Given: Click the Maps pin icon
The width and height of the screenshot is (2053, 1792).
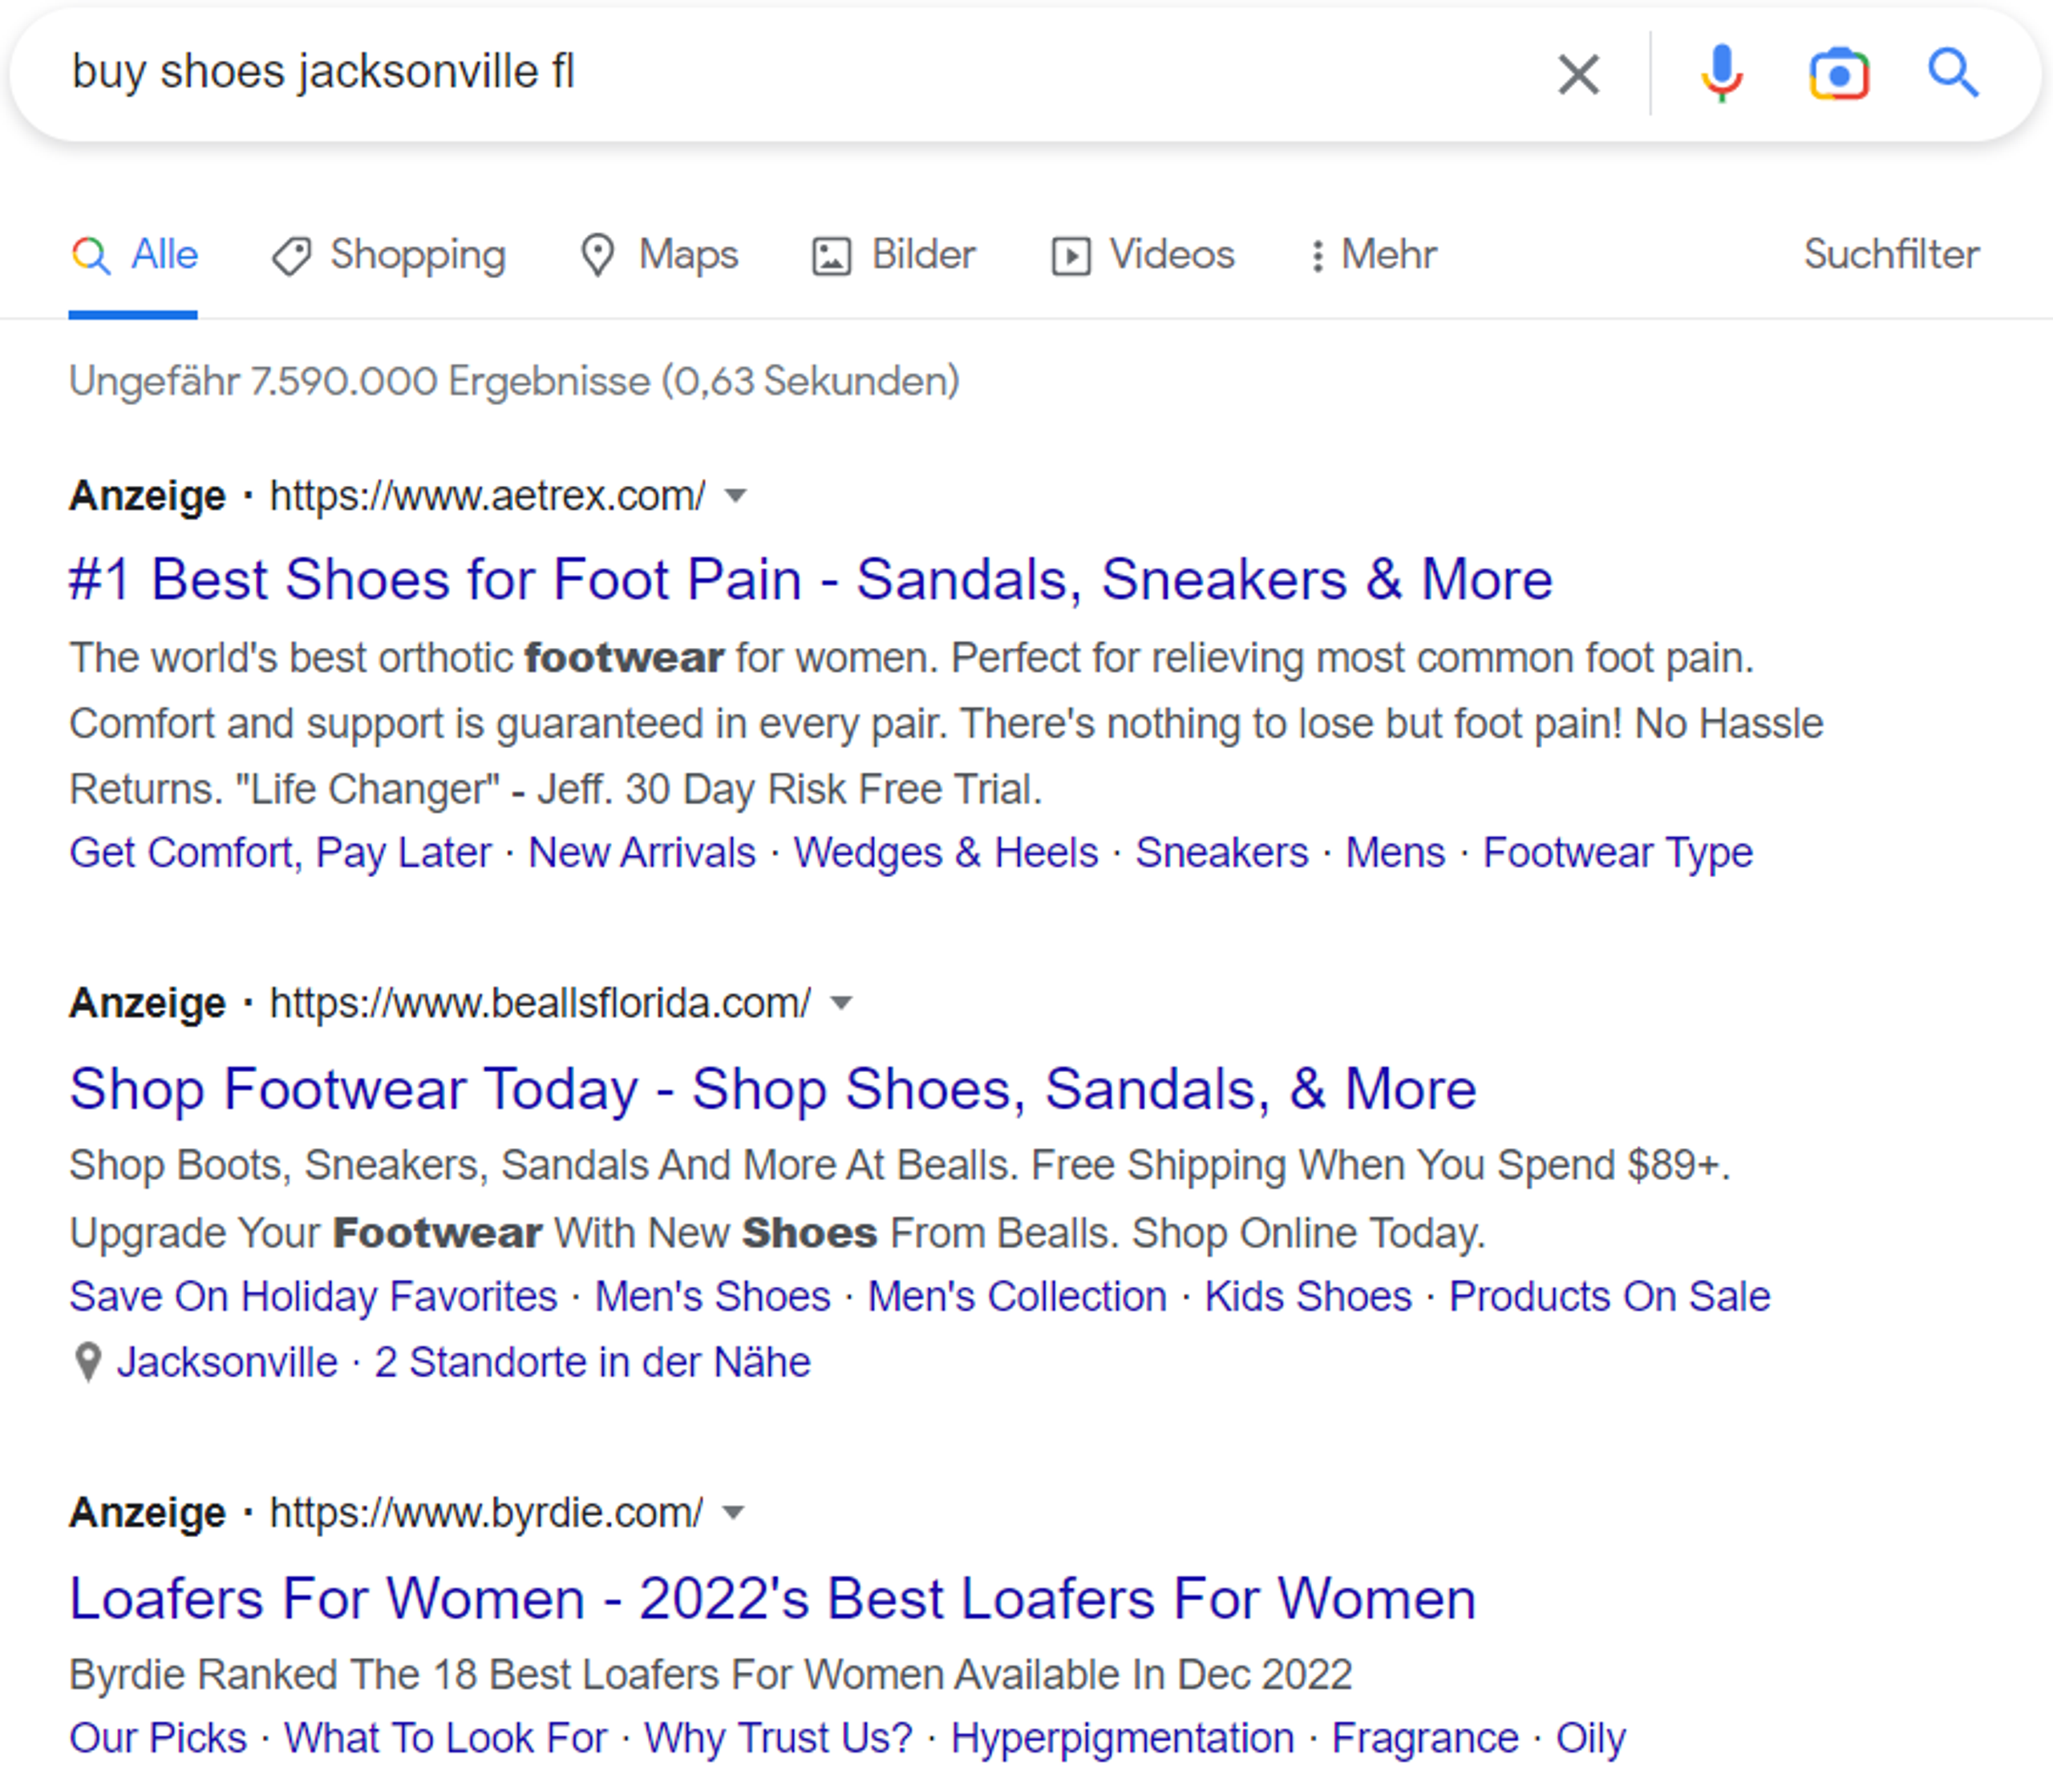Looking at the screenshot, I should click(x=597, y=255).
